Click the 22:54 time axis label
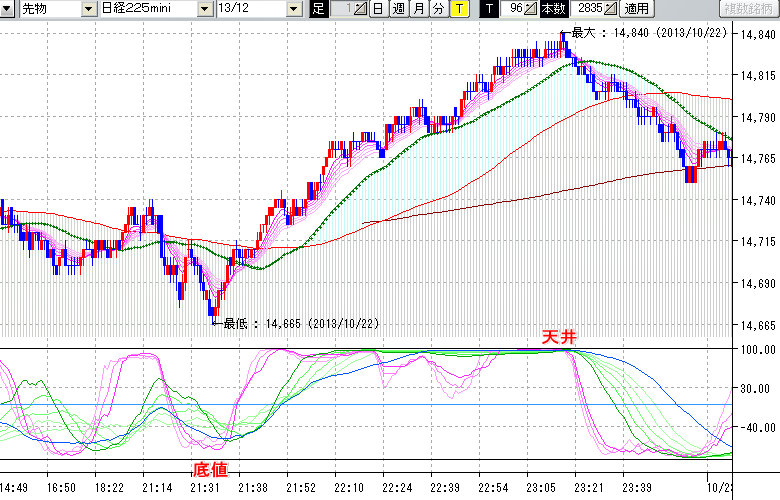Screen dimensions: 780x500 pyautogui.click(x=493, y=488)
